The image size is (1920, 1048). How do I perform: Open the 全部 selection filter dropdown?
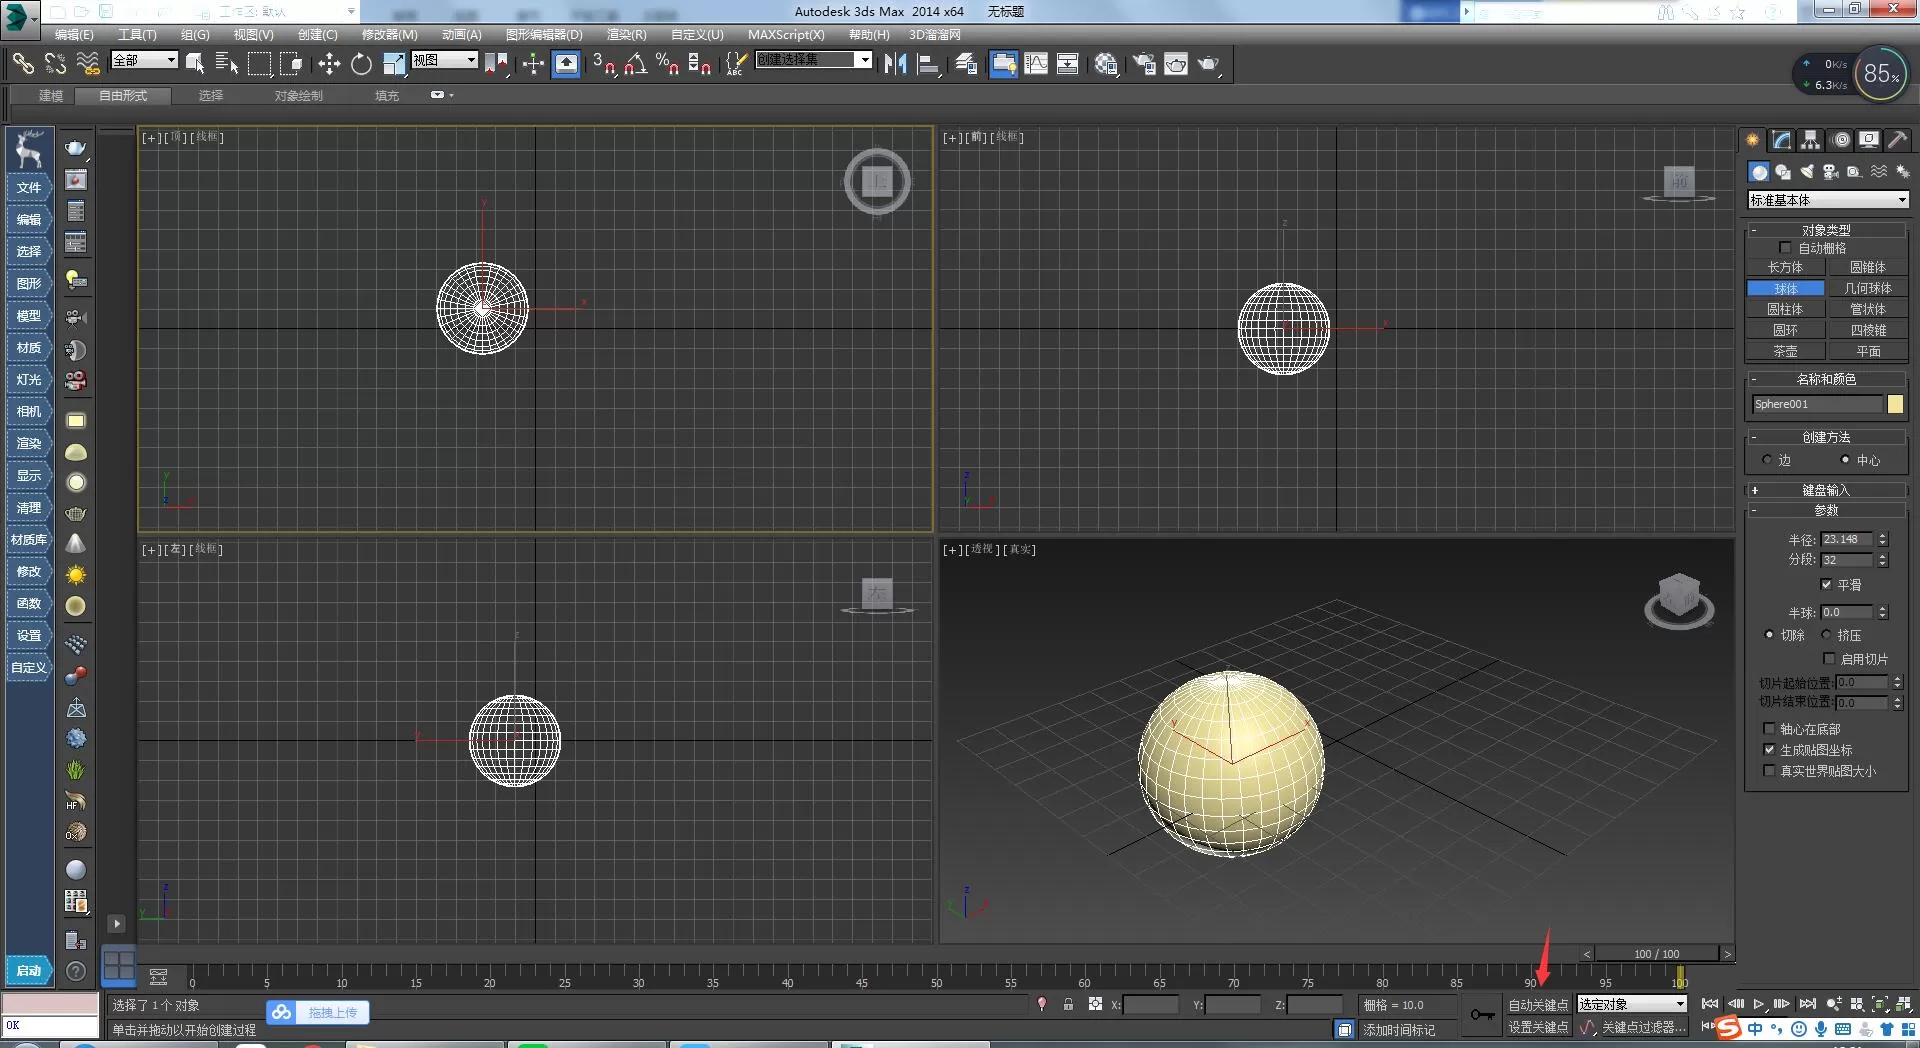coord(144,60)
